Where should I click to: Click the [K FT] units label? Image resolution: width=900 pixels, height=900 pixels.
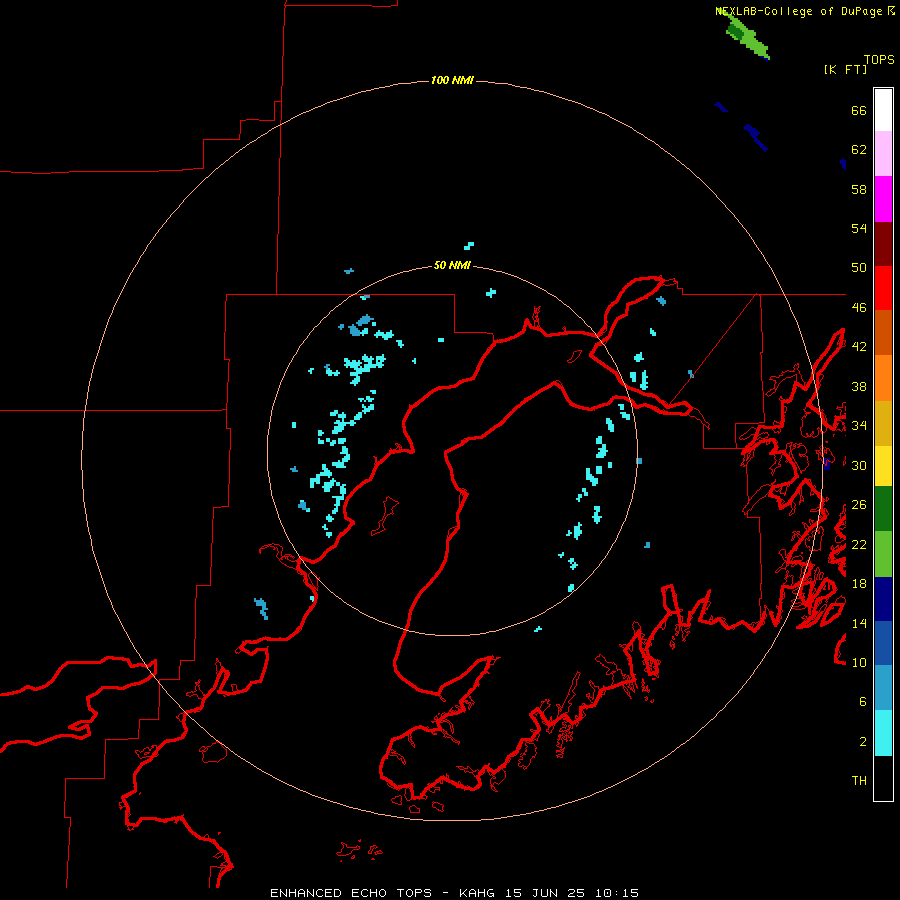point(845,69)
